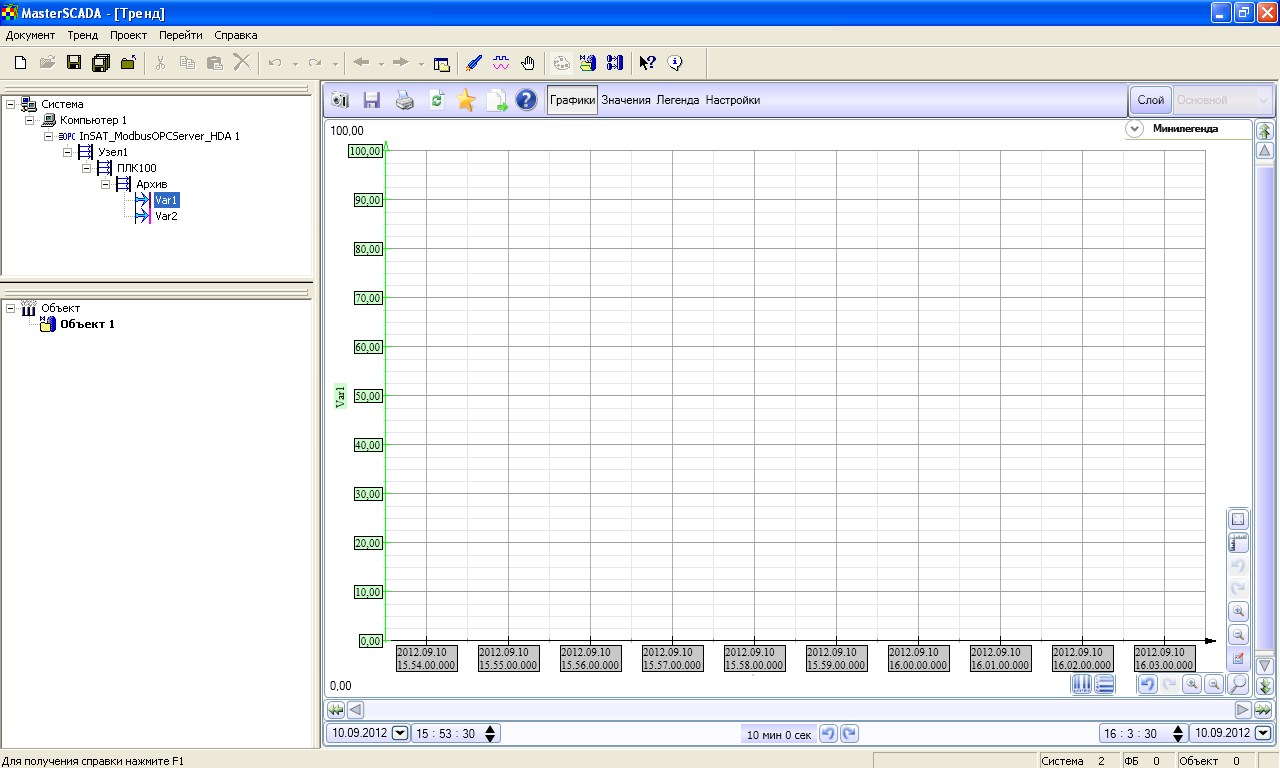Open trend help via blue question mark

[x=527, y=100]
